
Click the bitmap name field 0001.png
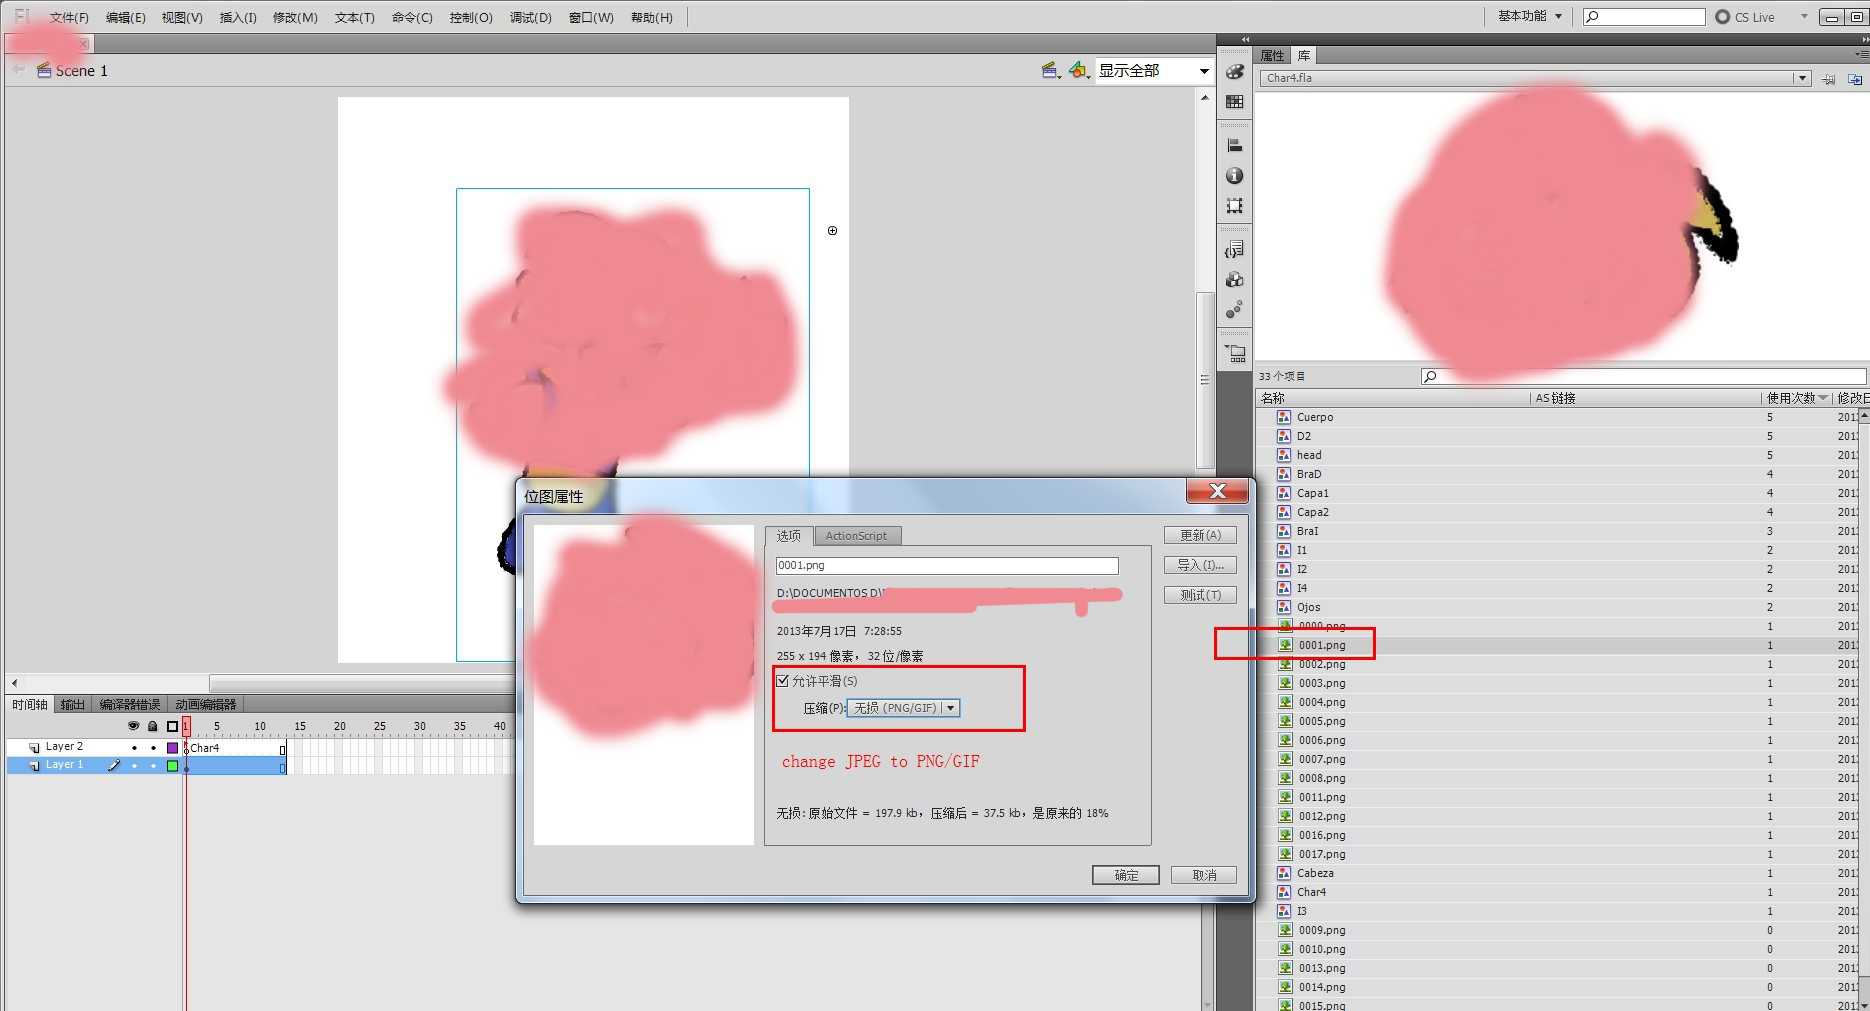[947, 566]
